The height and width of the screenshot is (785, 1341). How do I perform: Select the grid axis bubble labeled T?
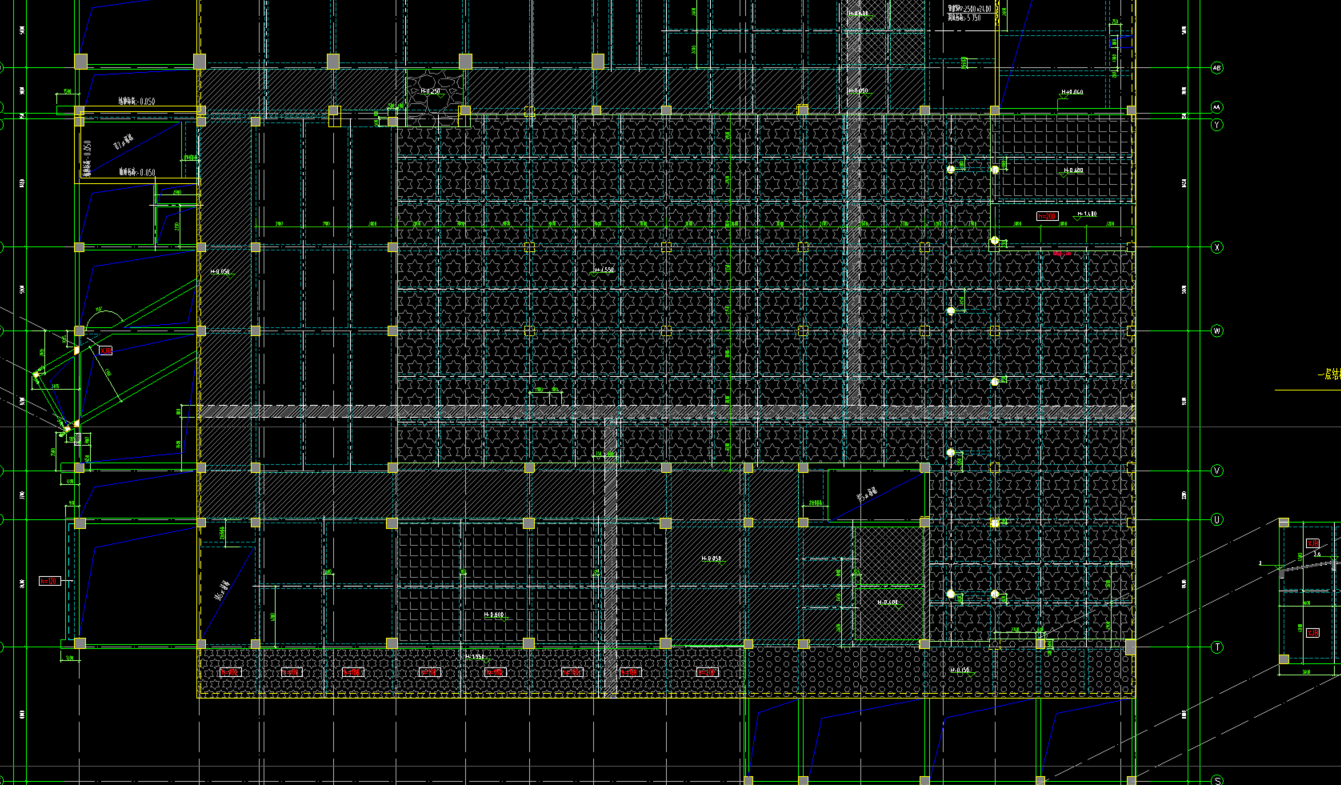tap(1217, 647)
